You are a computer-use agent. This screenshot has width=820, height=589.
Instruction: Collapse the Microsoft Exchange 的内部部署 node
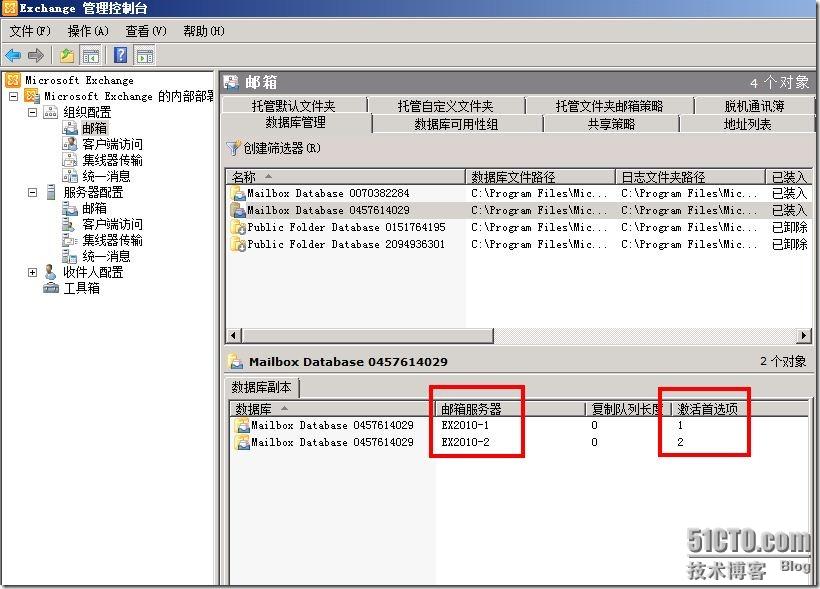click(14, 96)
